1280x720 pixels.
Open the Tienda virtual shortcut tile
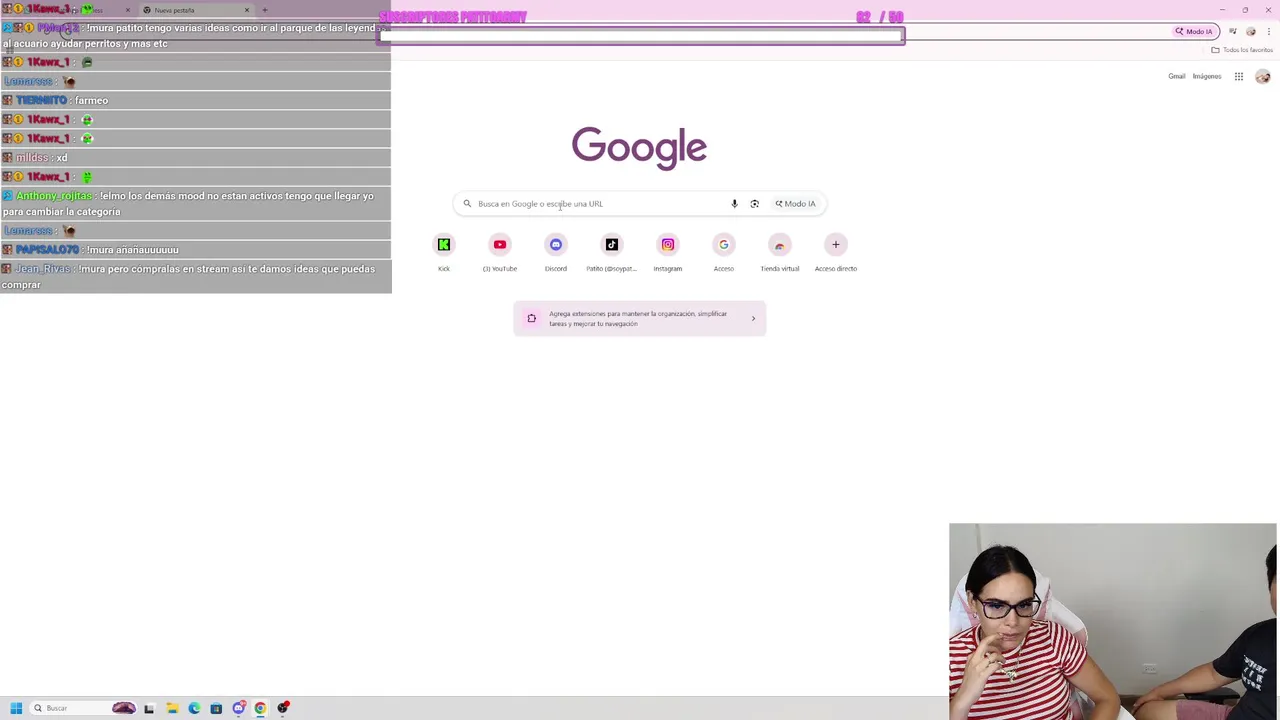click(x=780, y=245)
